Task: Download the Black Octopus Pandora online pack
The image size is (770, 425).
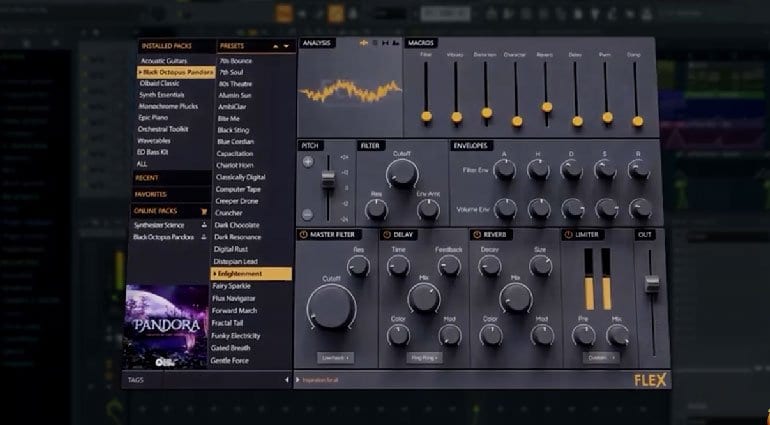Action: click(204, 237)
